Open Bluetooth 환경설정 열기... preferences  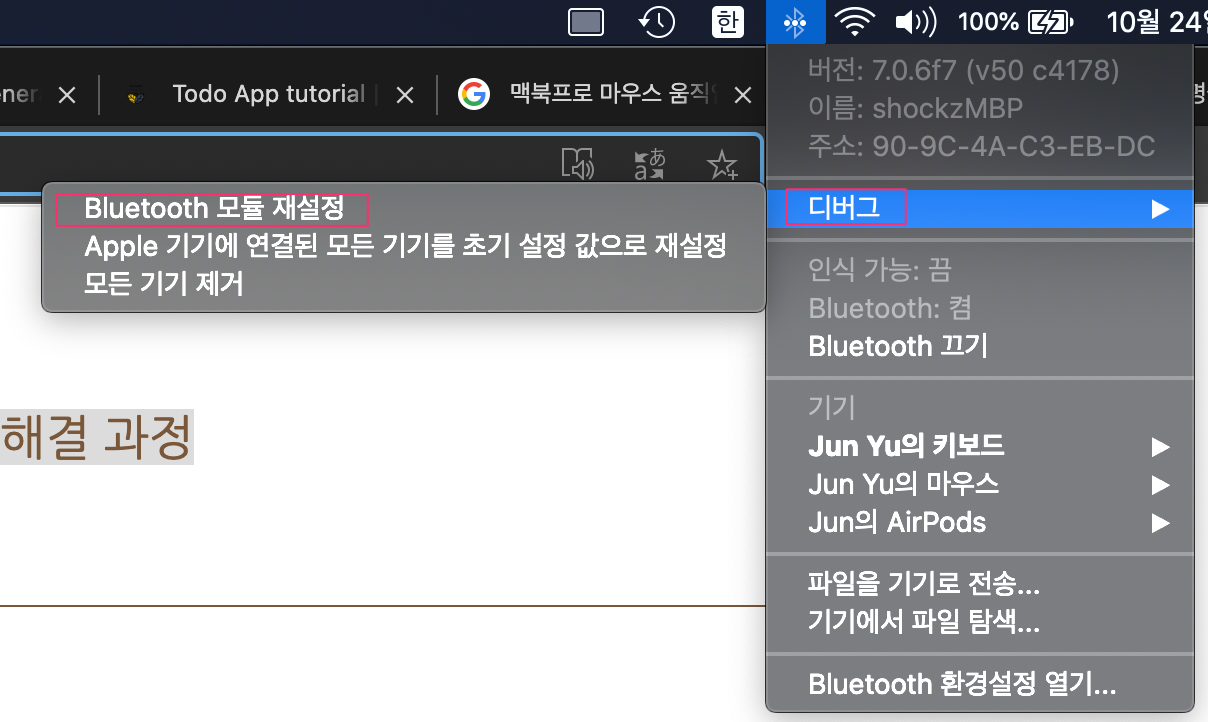pyautogui.click(x=962, y=684)
